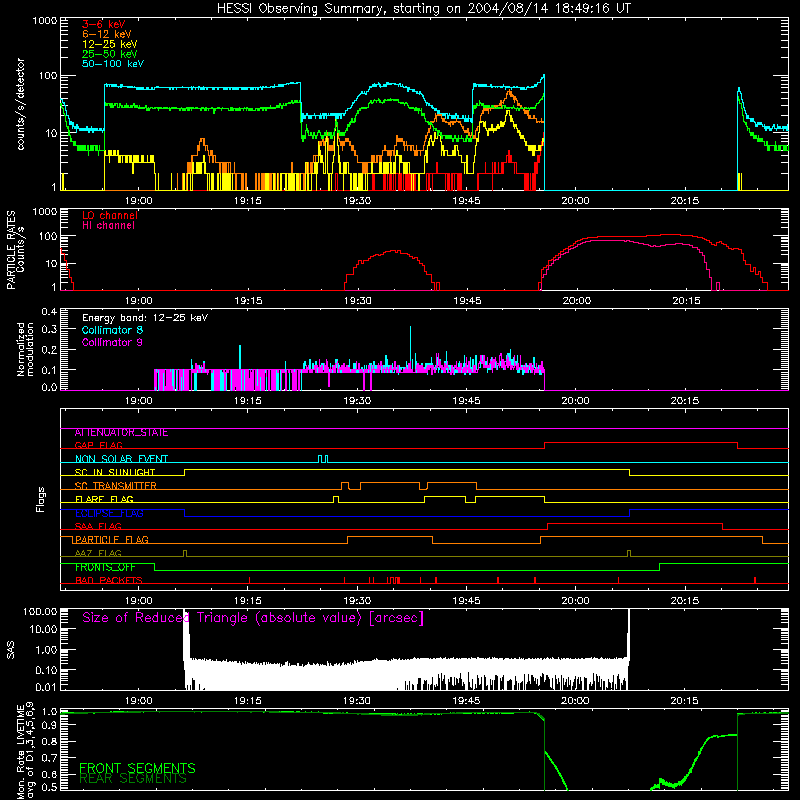Screen dimensions: 800x800
Task: Click the counts/s/detector axis label
Action: coord(20,104)
